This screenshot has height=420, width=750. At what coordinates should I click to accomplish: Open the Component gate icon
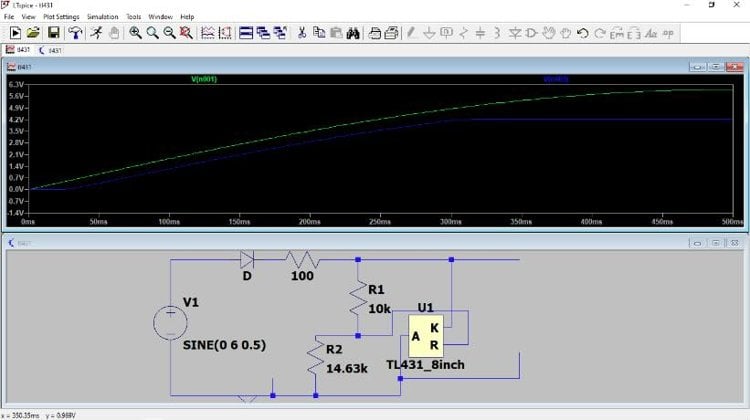531,33
